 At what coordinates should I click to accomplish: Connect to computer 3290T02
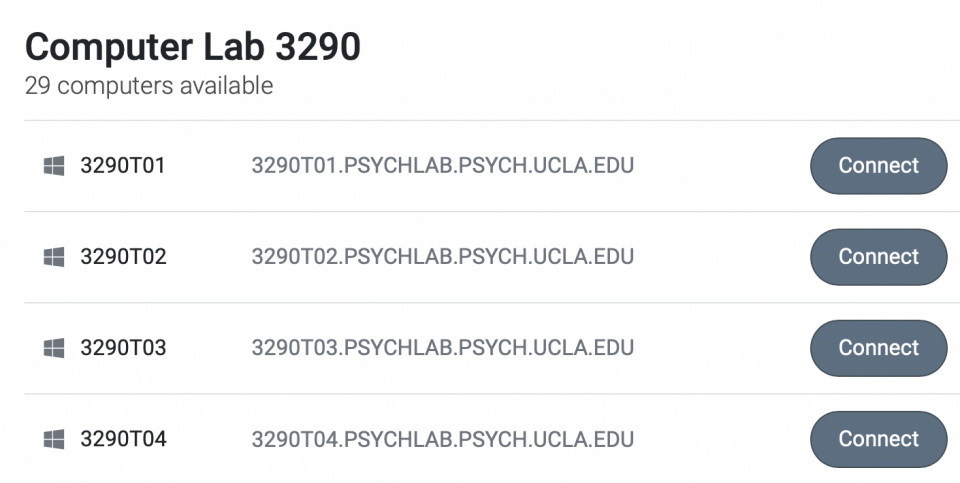(879, 257)
